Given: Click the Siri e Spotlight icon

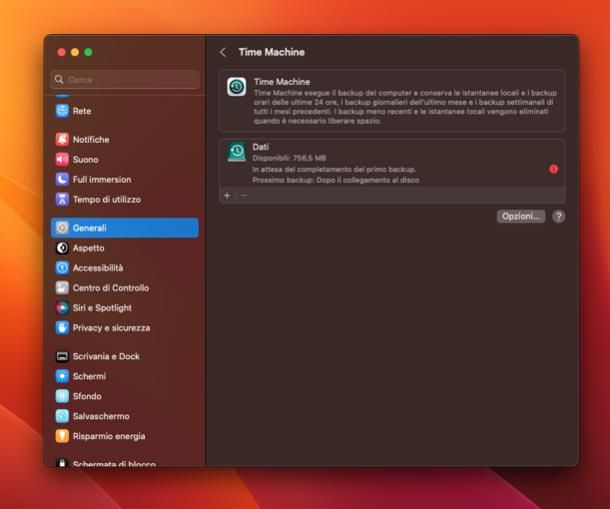Looking at the screenshot, I should coord(62,308).
